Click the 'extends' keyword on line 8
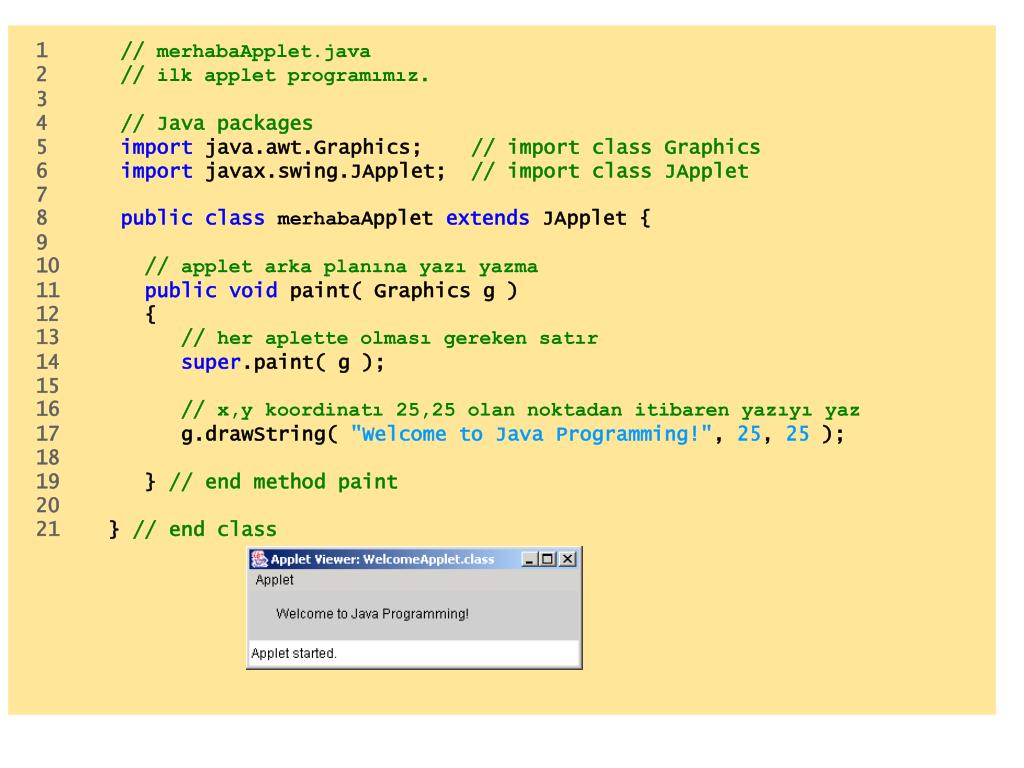Viewport: 1024px width, 768px height. 487,217
